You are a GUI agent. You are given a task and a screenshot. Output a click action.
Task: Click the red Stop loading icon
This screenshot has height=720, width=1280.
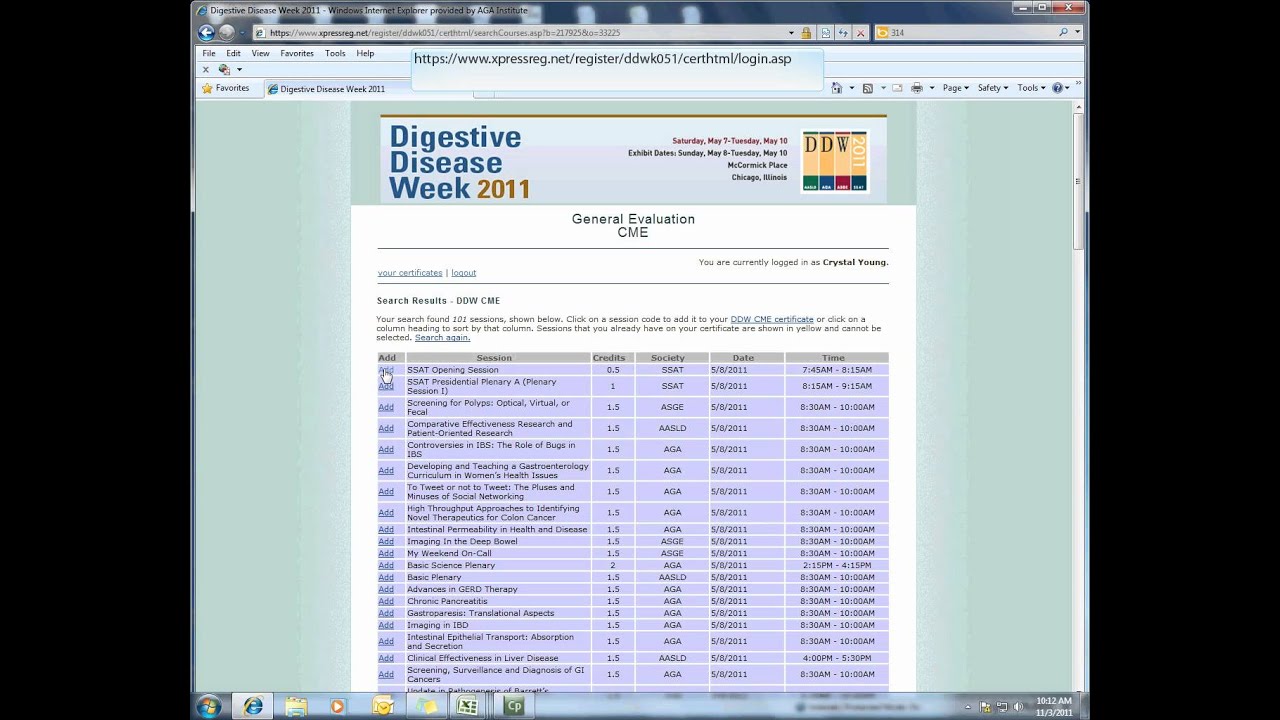coord(861,33)
